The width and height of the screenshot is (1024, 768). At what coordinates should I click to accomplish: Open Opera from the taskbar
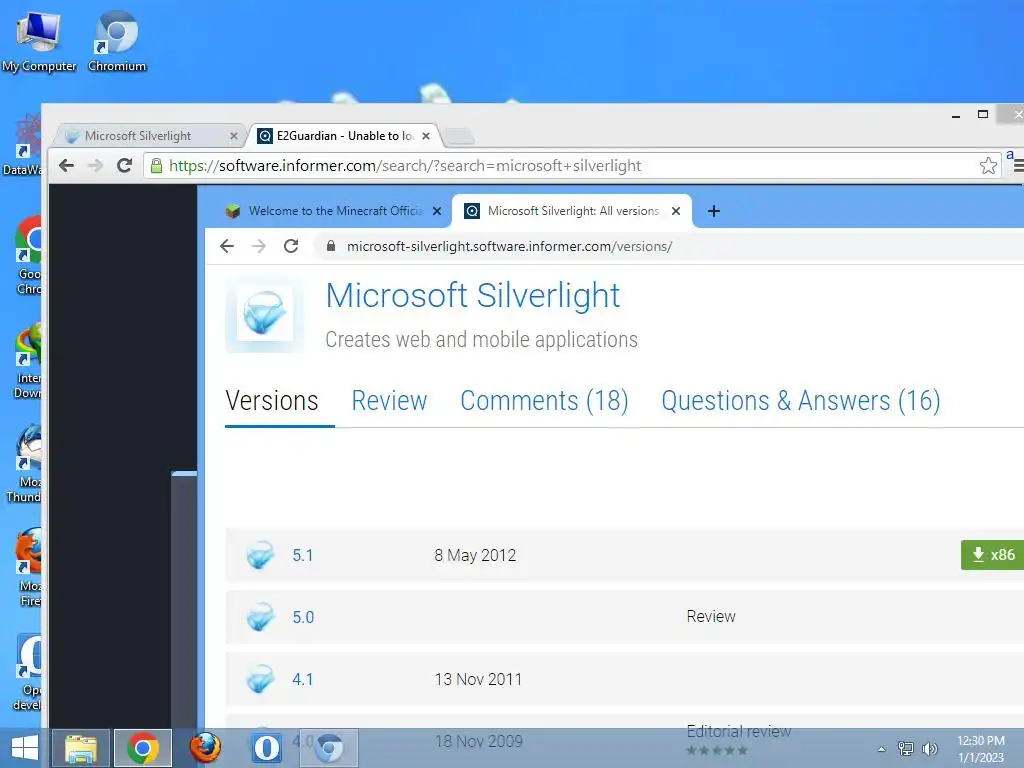tap(266, 748)
